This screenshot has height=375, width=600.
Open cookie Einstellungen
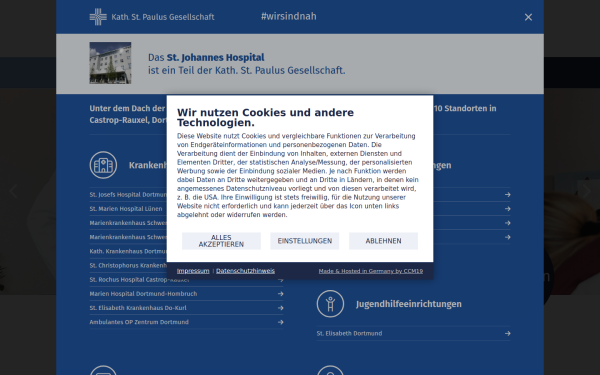(305, 241)
